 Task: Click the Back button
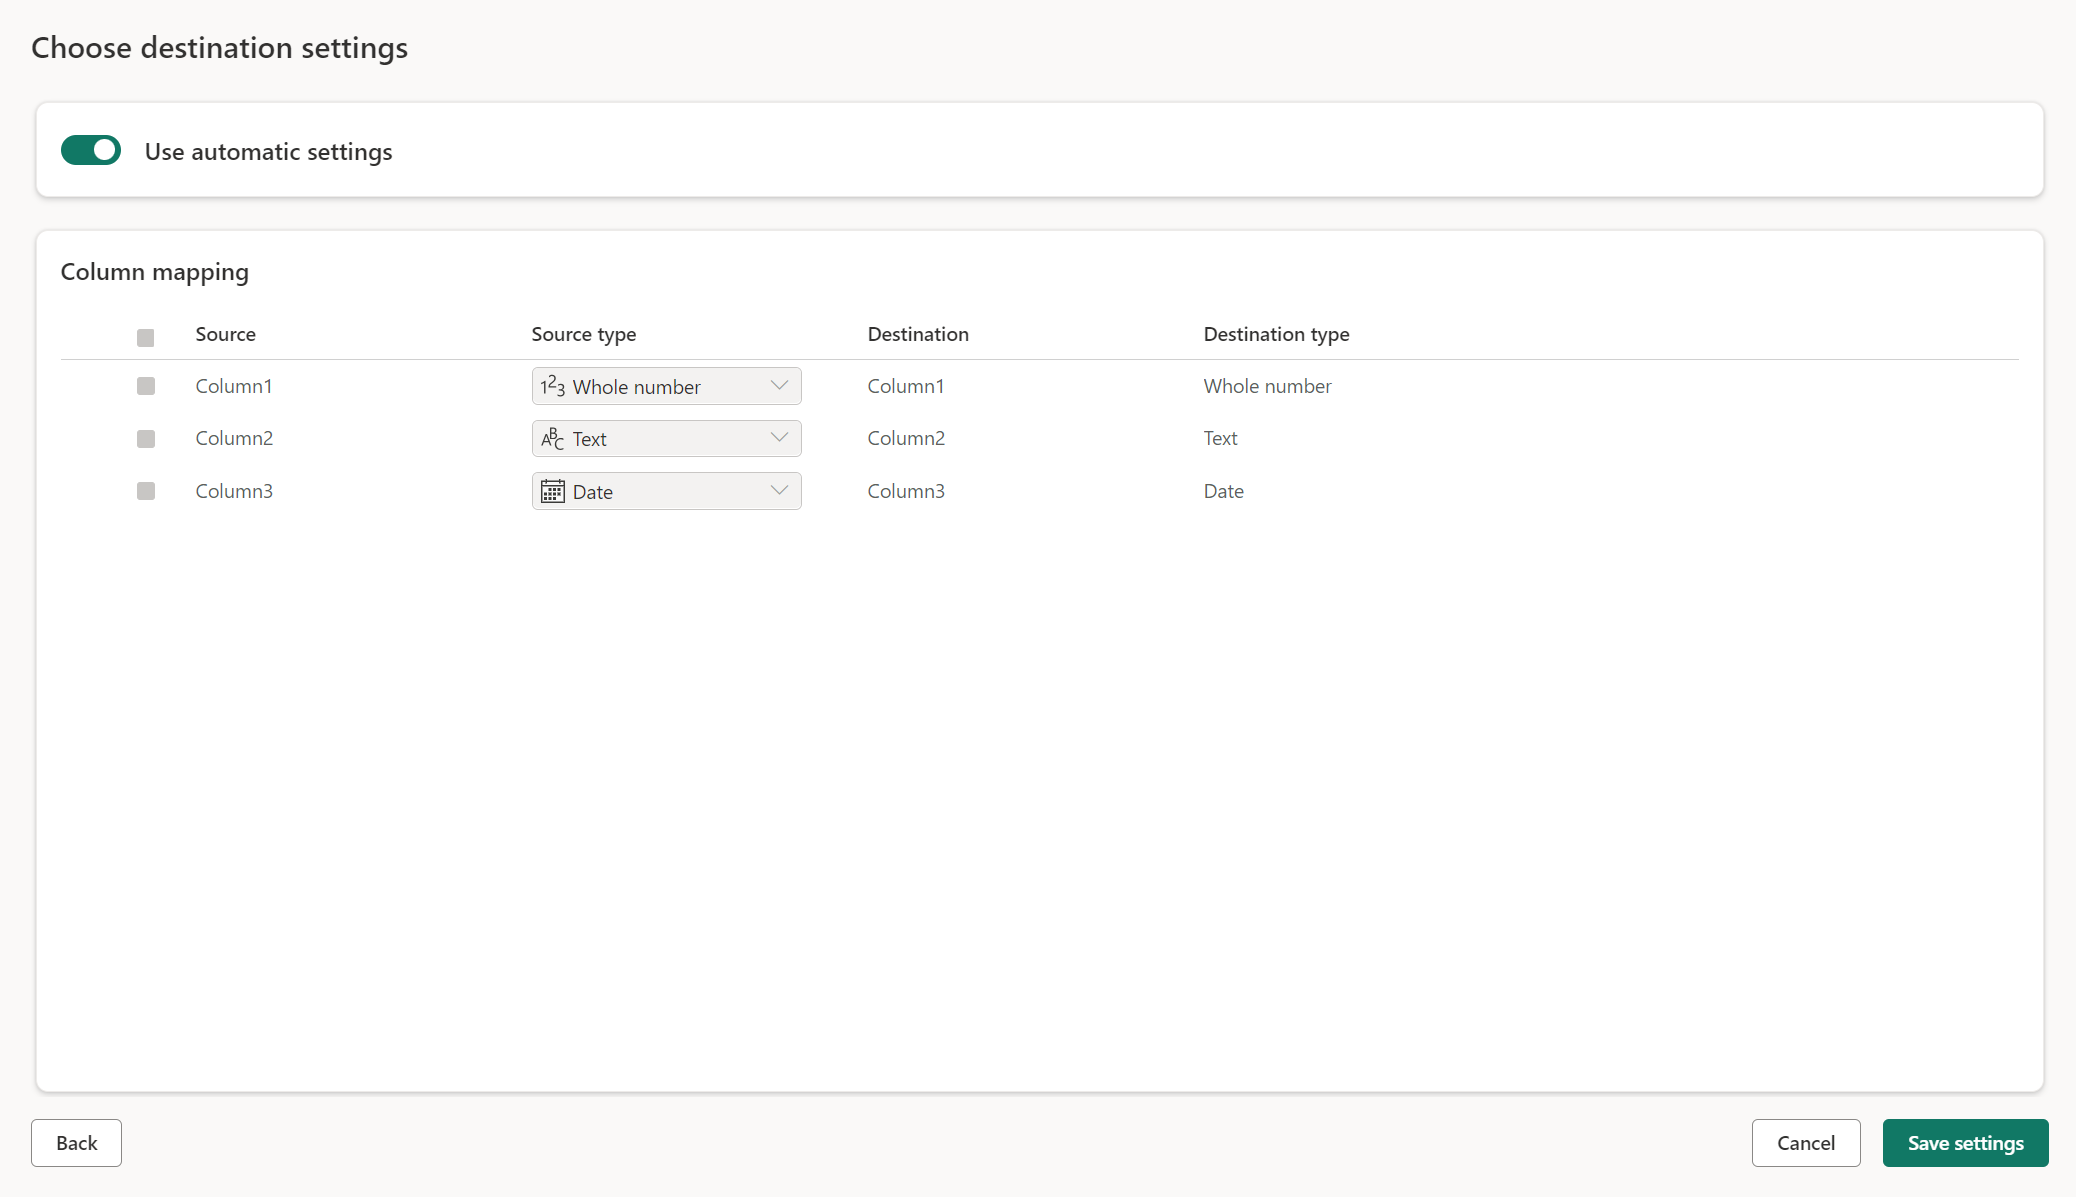tap(76, 1143)
